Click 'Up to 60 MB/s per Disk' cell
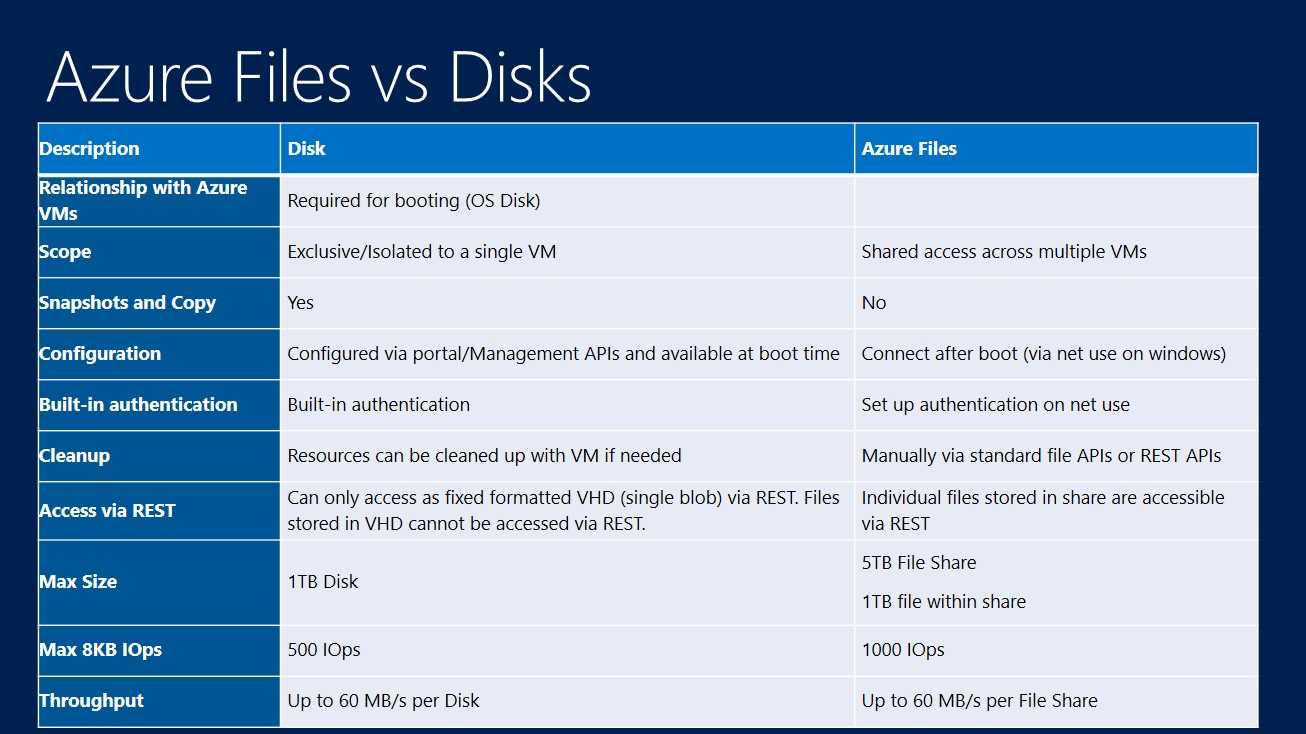1306x734 pixels. (x=384, y=701)
